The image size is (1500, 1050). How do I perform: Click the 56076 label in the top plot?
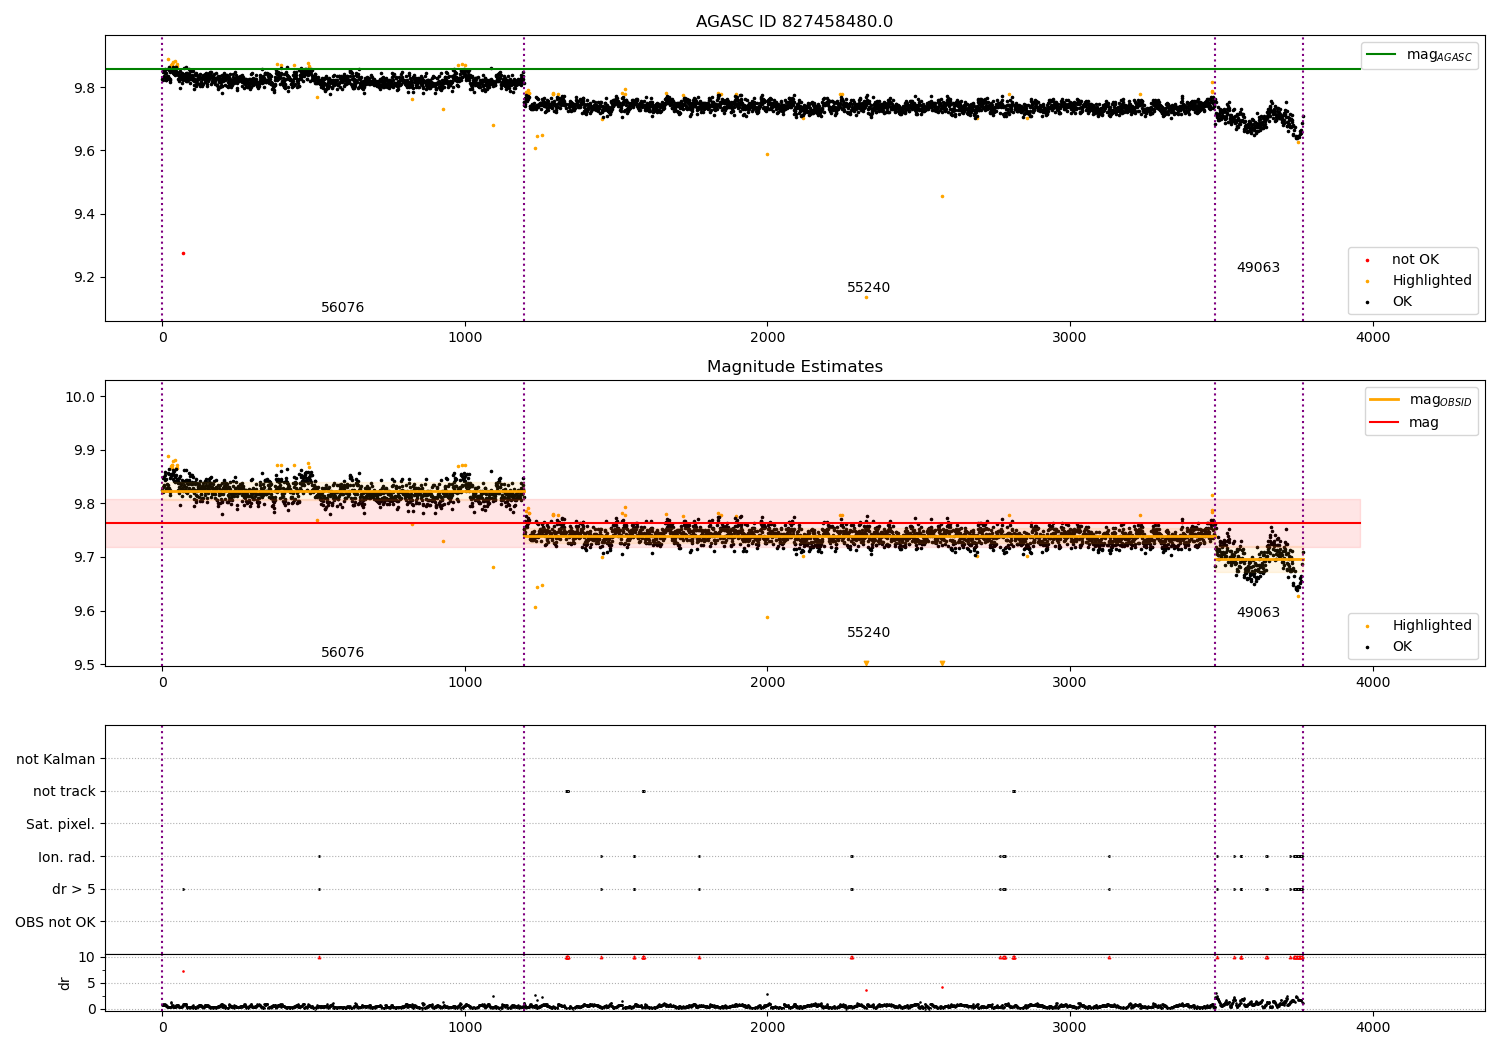[x=342, y=308]
